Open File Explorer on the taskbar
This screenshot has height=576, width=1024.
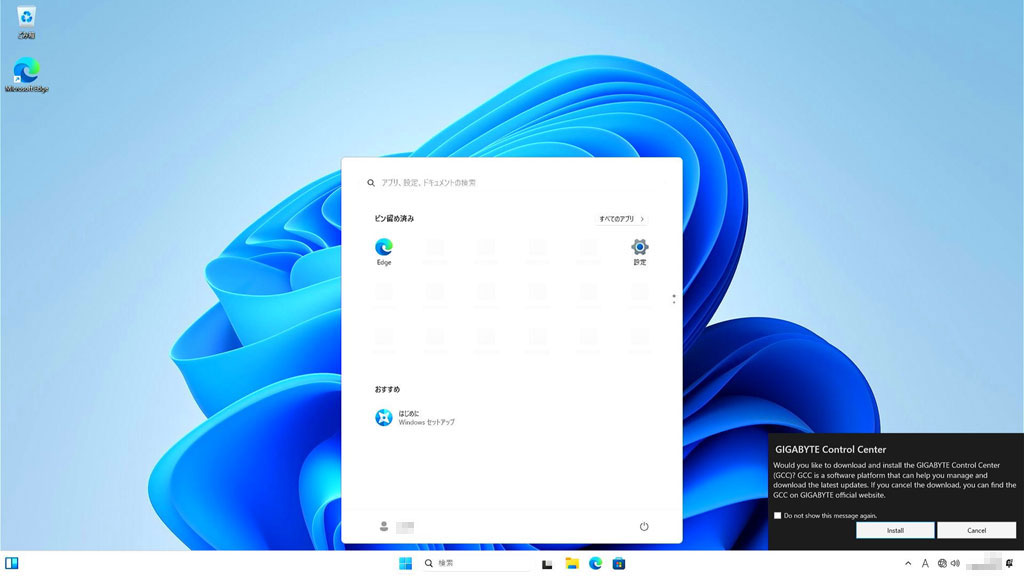[572, 564]
